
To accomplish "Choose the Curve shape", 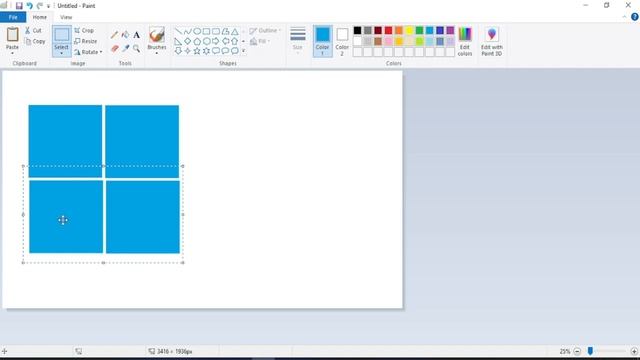I will pyautogui.click(x=187, y=31).
